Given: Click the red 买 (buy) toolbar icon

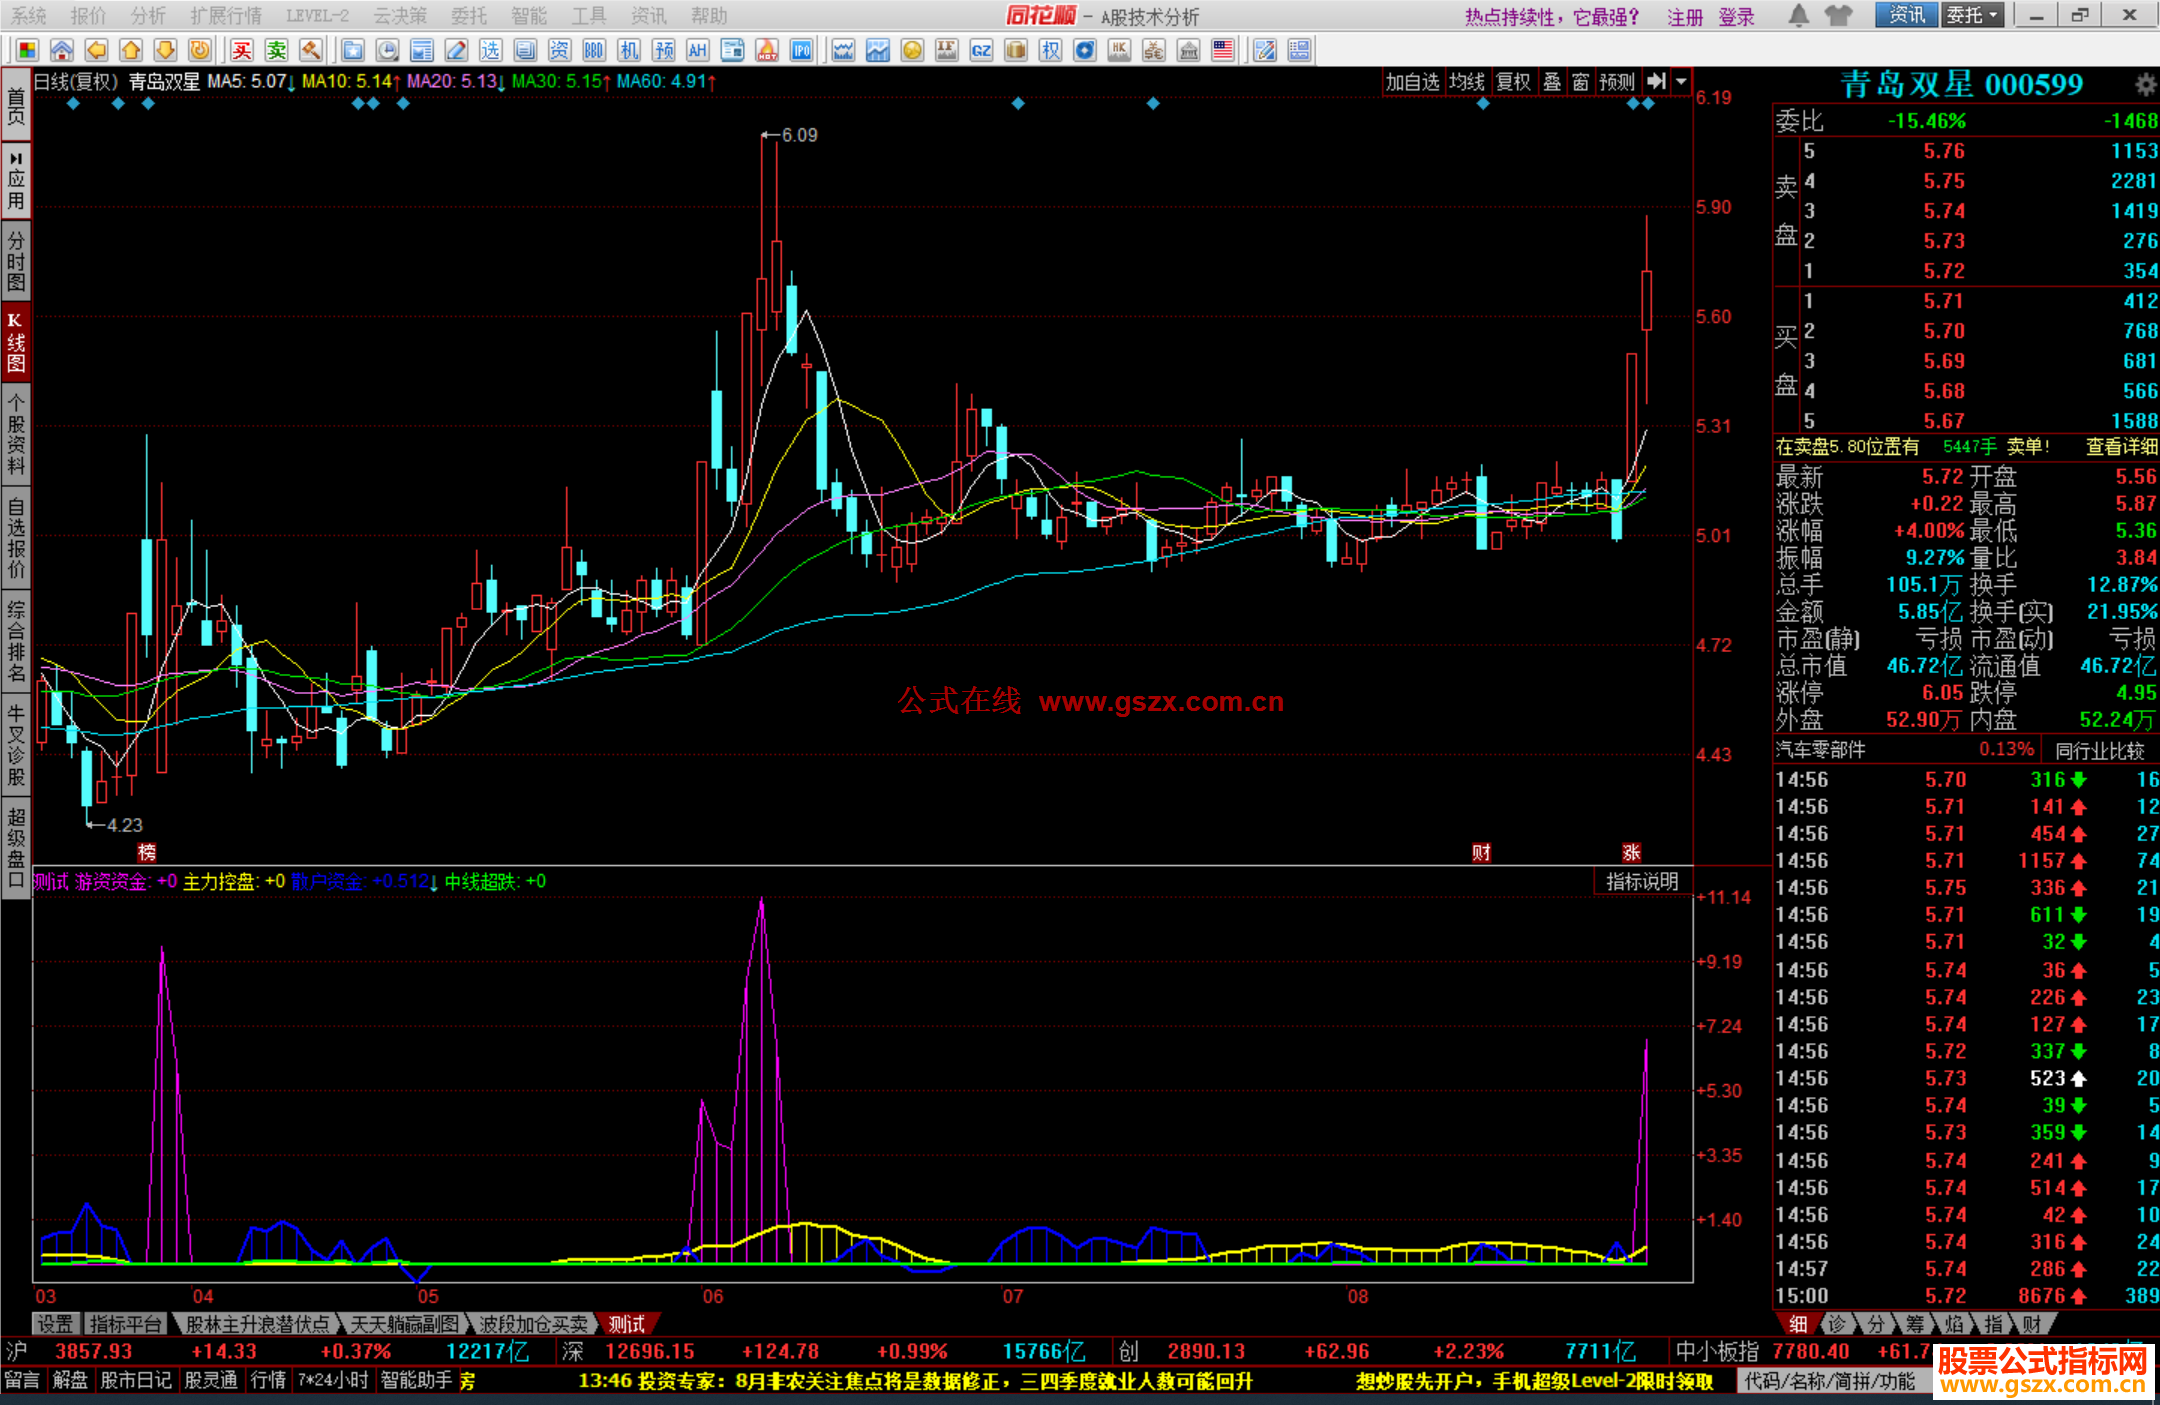Looking at the screenshot, I should (x=242, y=50).
